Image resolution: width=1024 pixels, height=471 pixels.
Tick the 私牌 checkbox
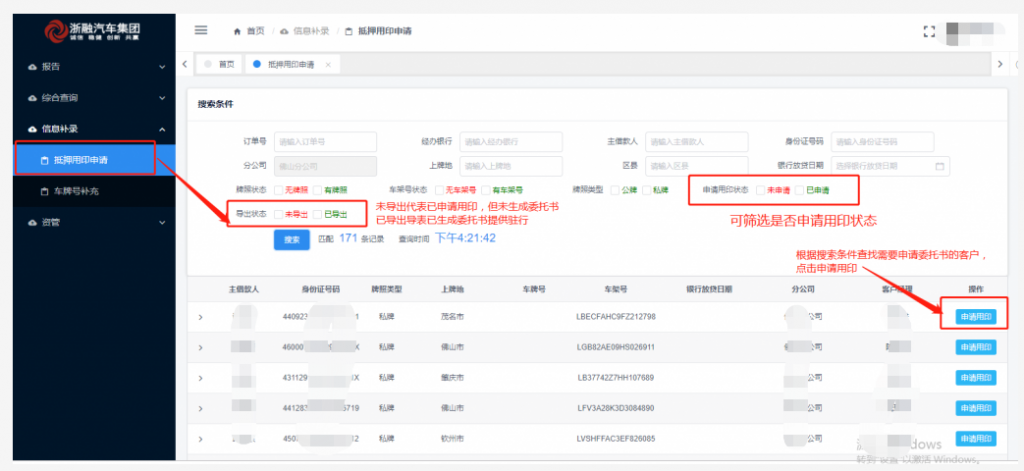pos(647,190)
